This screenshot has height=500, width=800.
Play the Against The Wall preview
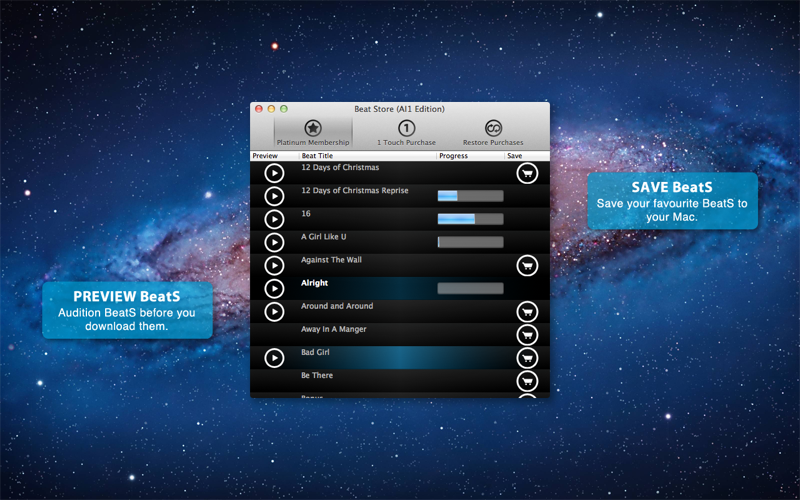[274, 265]
